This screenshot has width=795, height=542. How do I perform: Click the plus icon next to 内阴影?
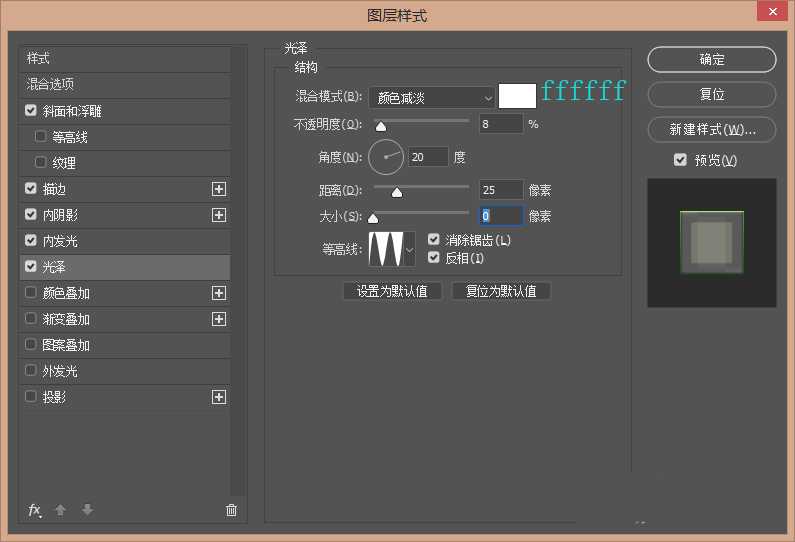click(219, 215)
